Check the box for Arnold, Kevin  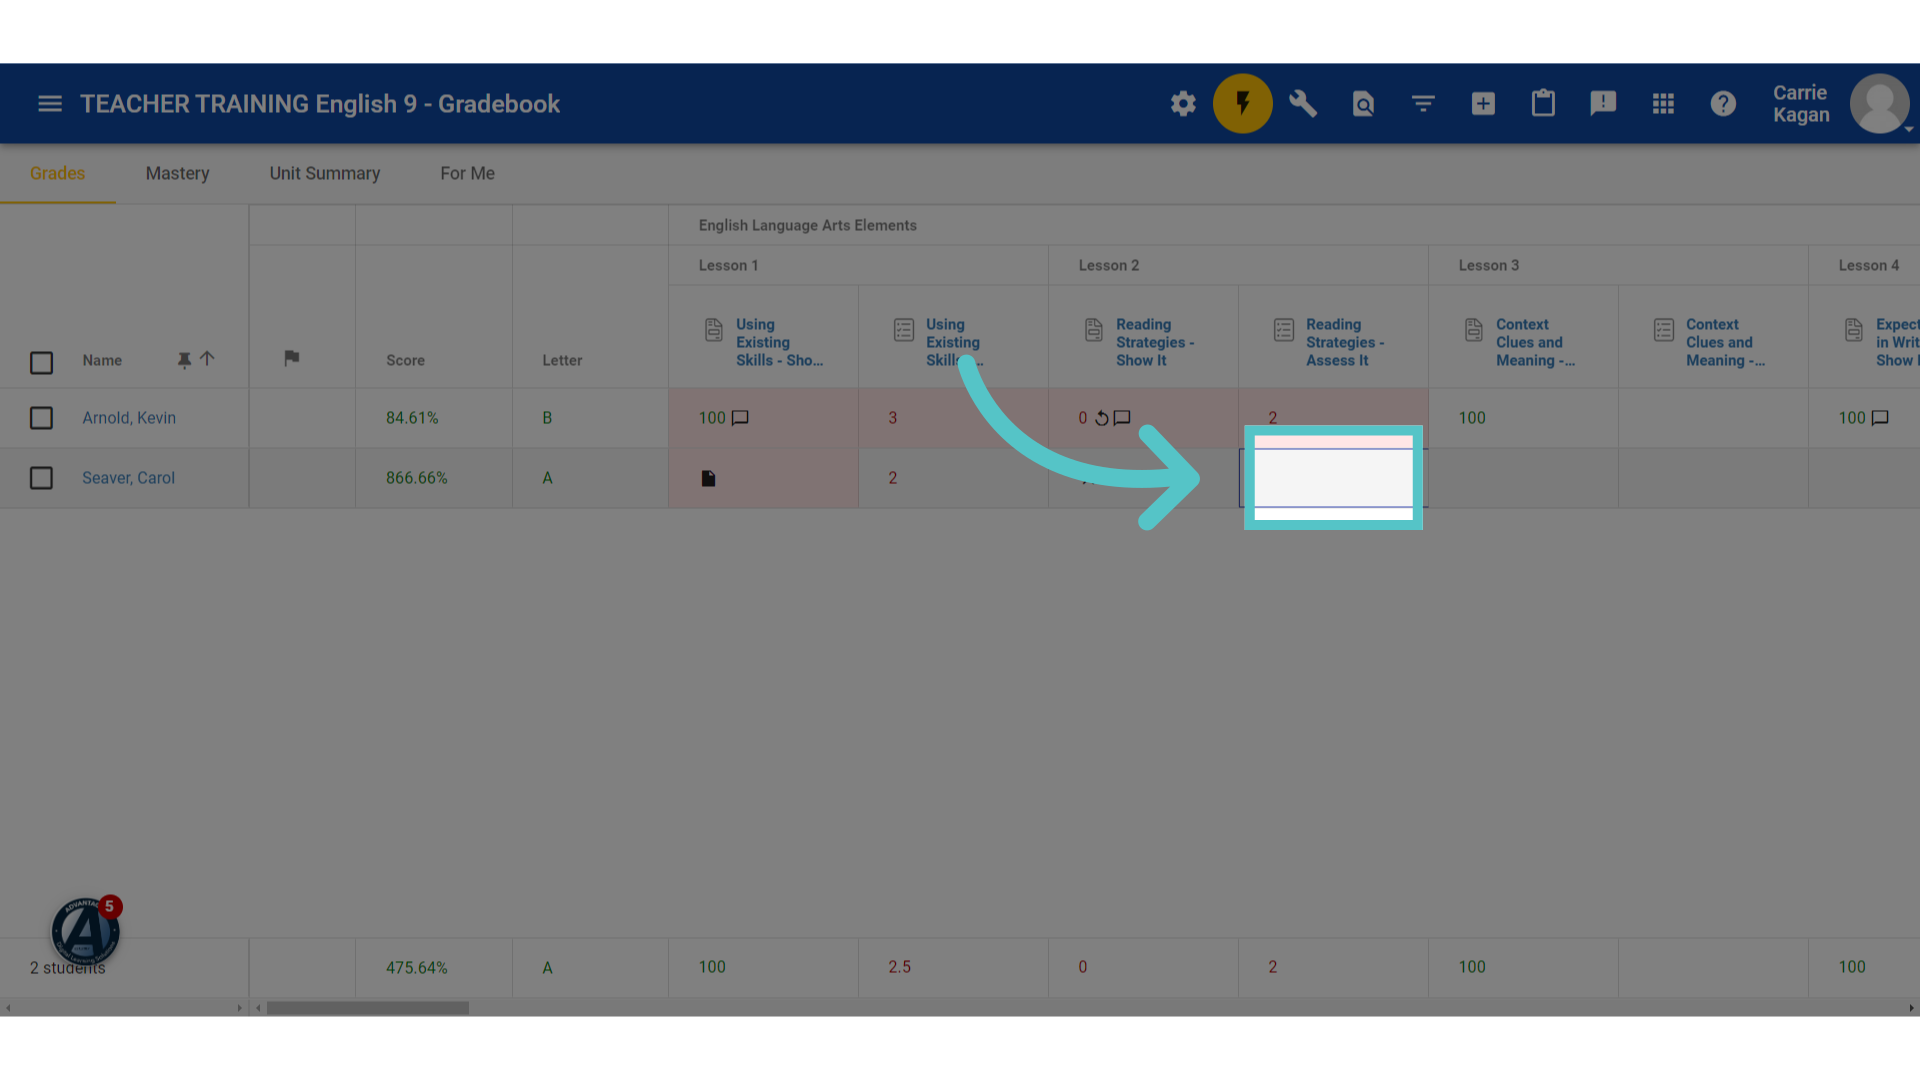pyautogui.click(x=41, y=418)
